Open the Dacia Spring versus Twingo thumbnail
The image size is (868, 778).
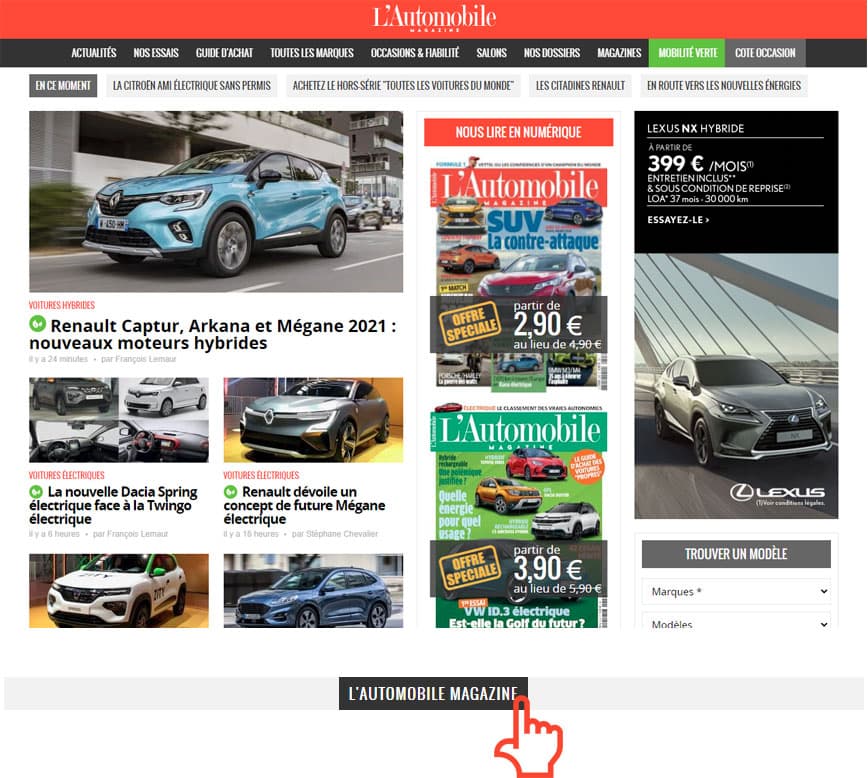[119, 420]
